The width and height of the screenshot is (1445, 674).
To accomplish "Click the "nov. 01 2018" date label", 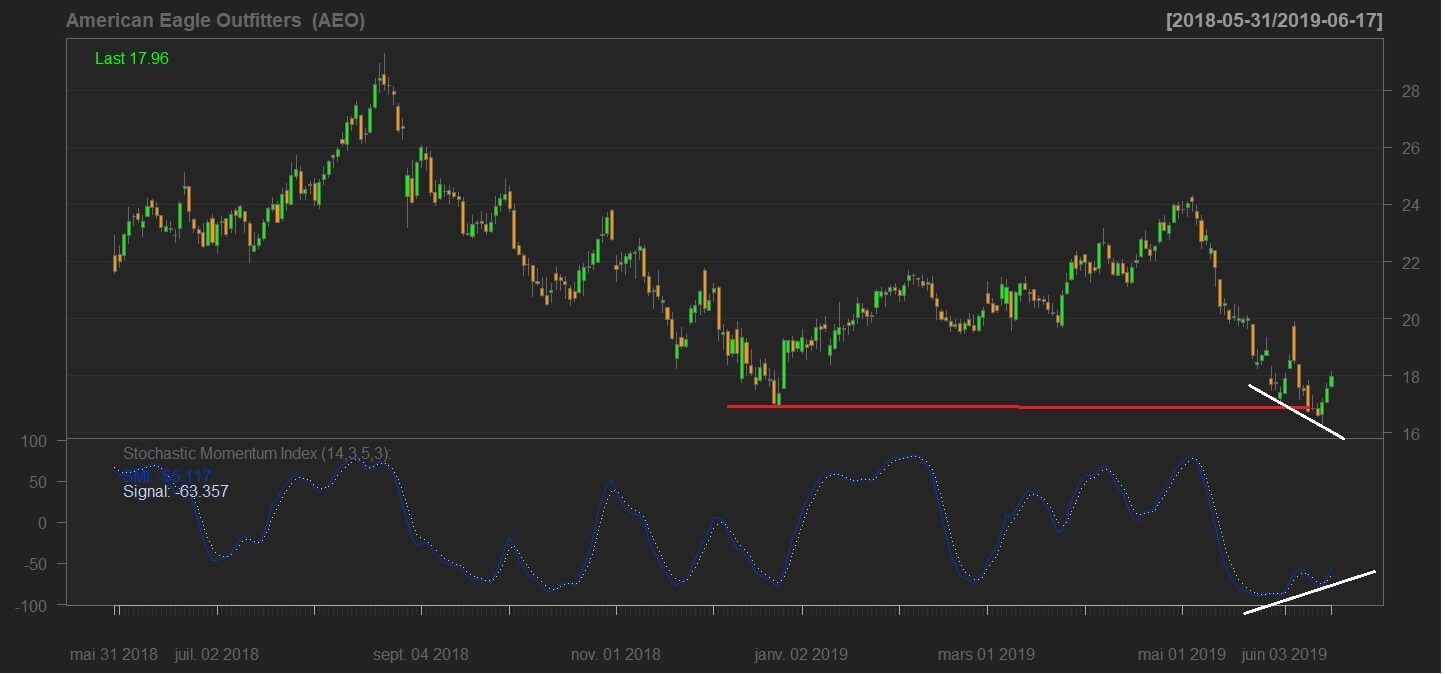I will tap(615, 655).
